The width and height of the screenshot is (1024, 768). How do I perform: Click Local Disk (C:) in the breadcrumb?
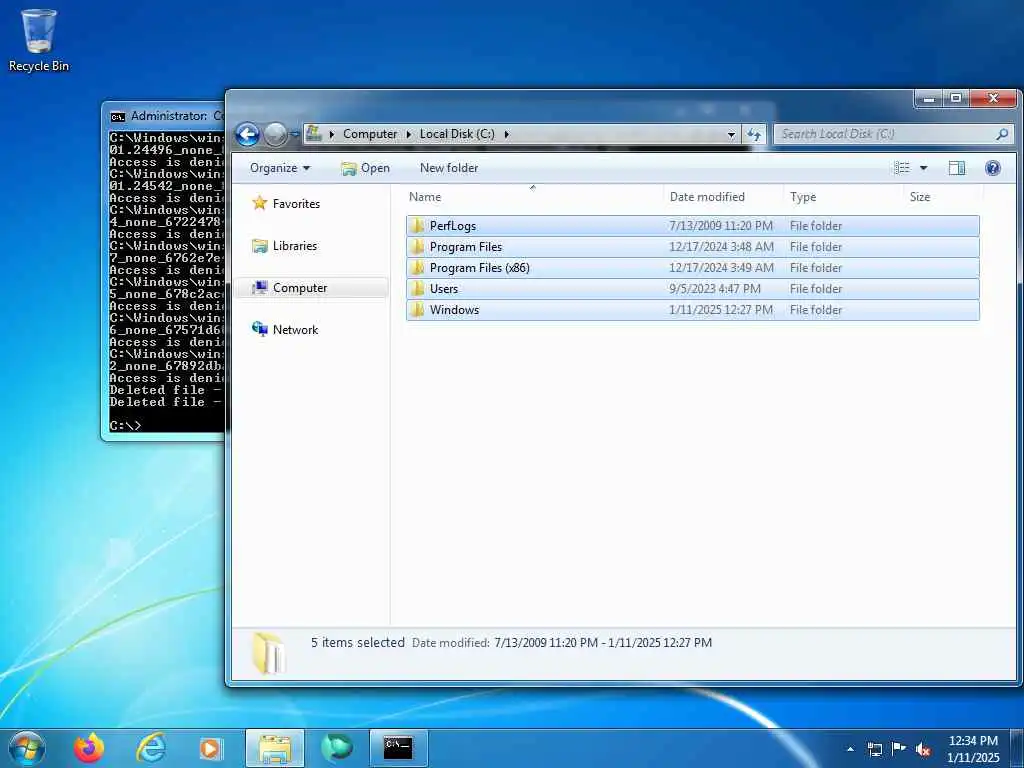[x=457, y=134]
